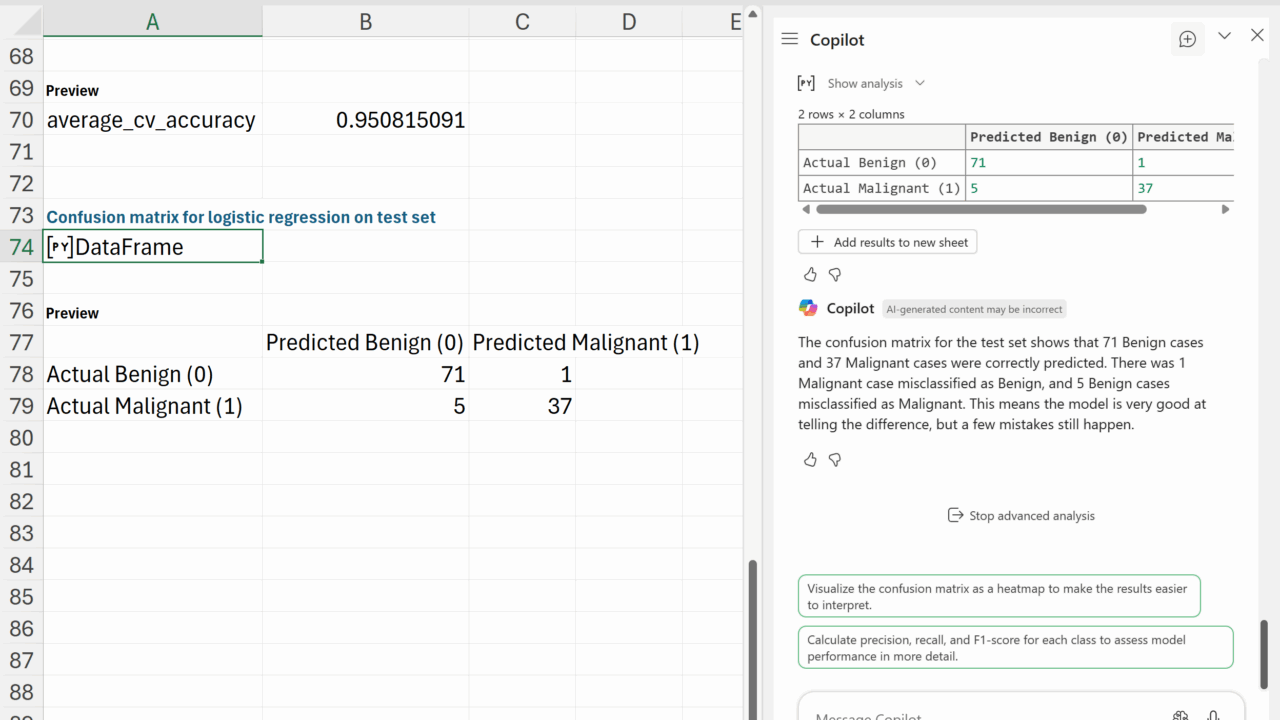
Task: Thumbs up the confusion matrix table result
Action: [810, 274]
